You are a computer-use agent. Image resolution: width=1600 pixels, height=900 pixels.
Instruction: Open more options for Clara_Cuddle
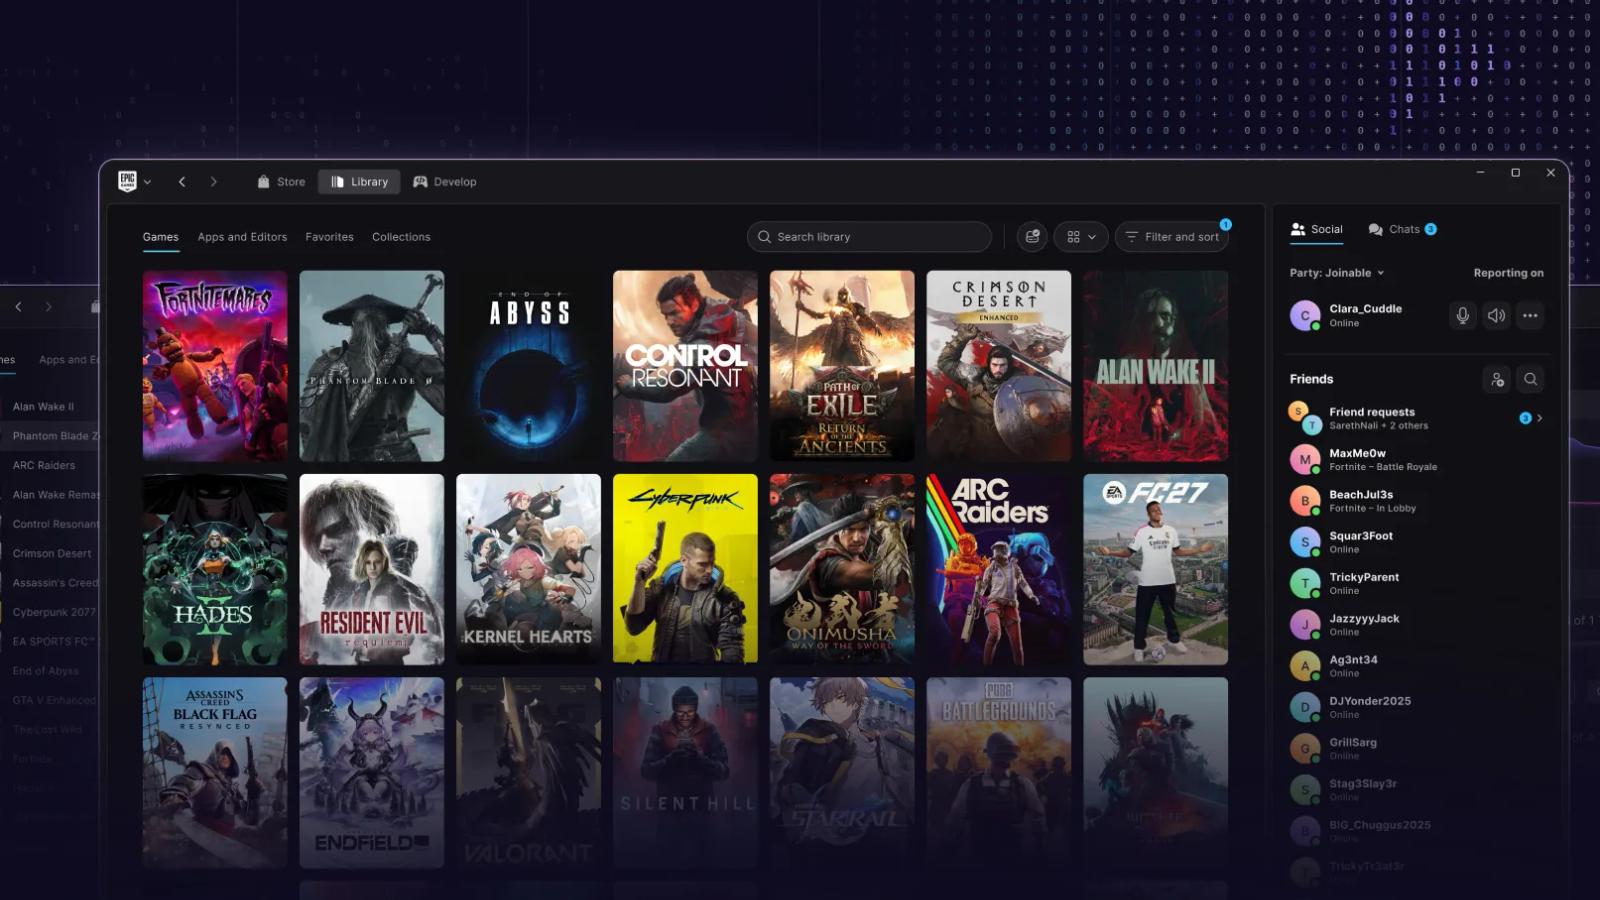coord(1530,316)
